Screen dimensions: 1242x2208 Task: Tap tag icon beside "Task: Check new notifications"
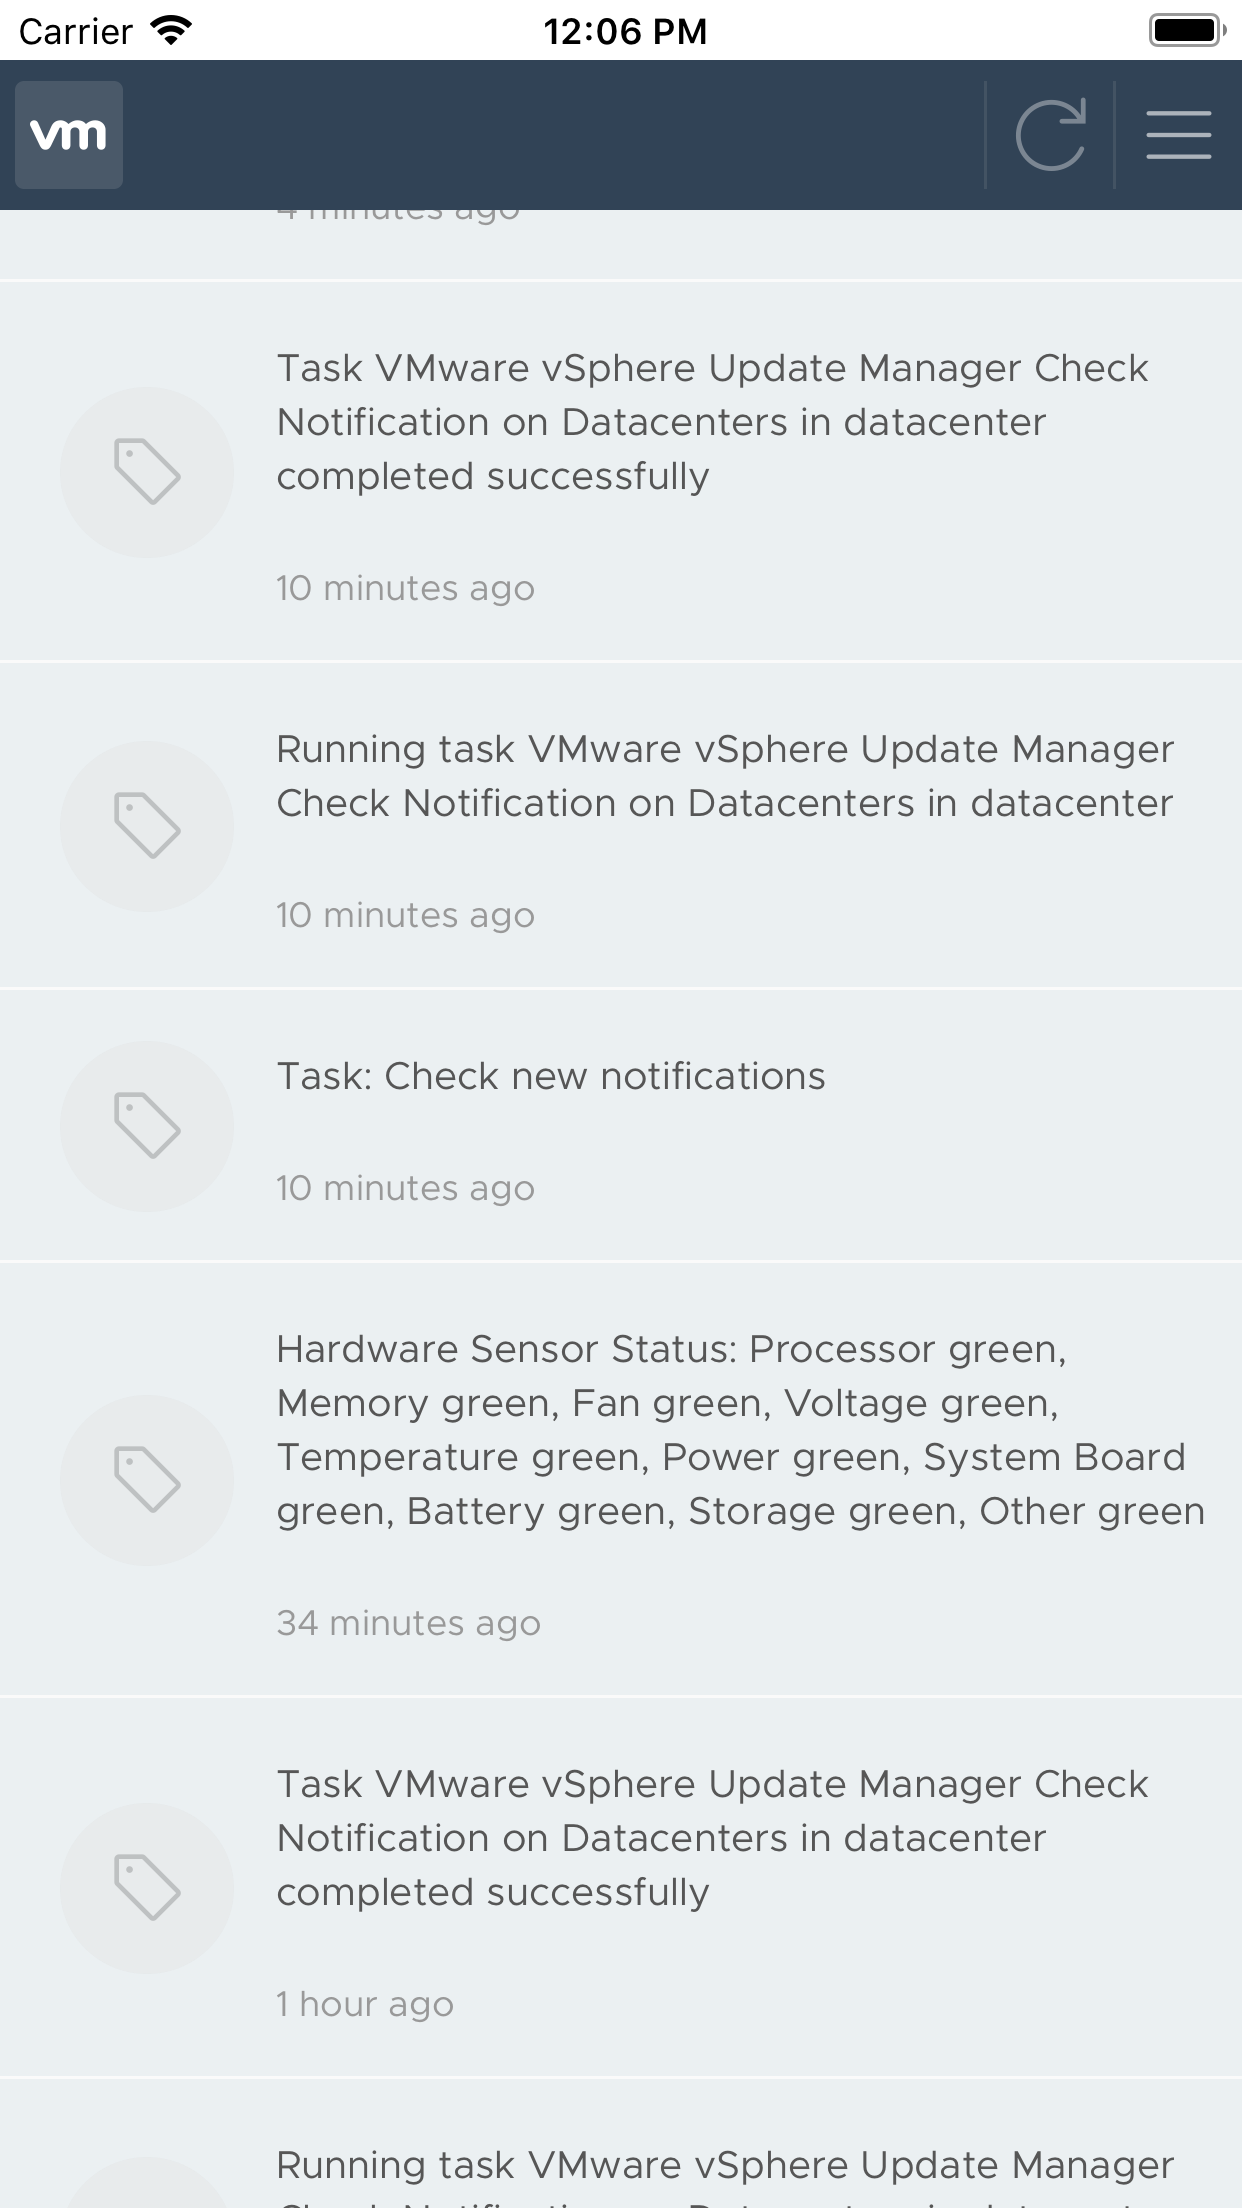tap(147, 1126)
